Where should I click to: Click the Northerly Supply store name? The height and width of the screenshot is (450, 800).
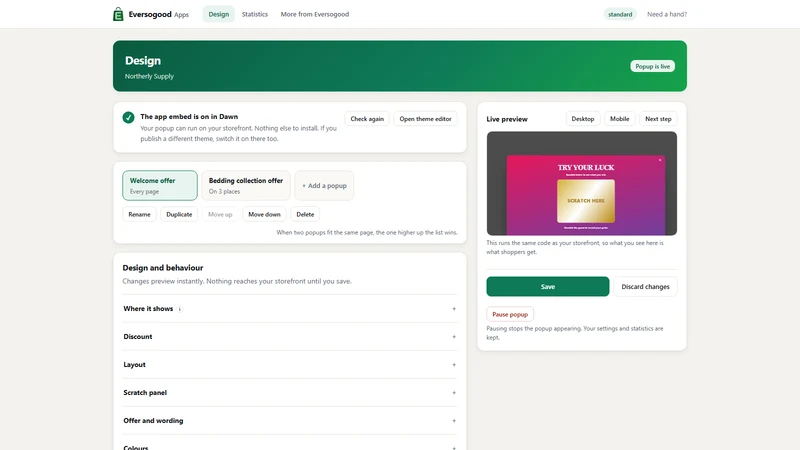point(149,76)
